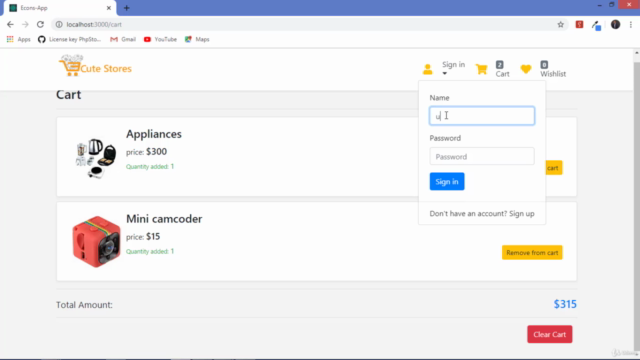Screen dimensions: 640x360
Task: Click the Cute Stores logo
Action: (95, 66)
